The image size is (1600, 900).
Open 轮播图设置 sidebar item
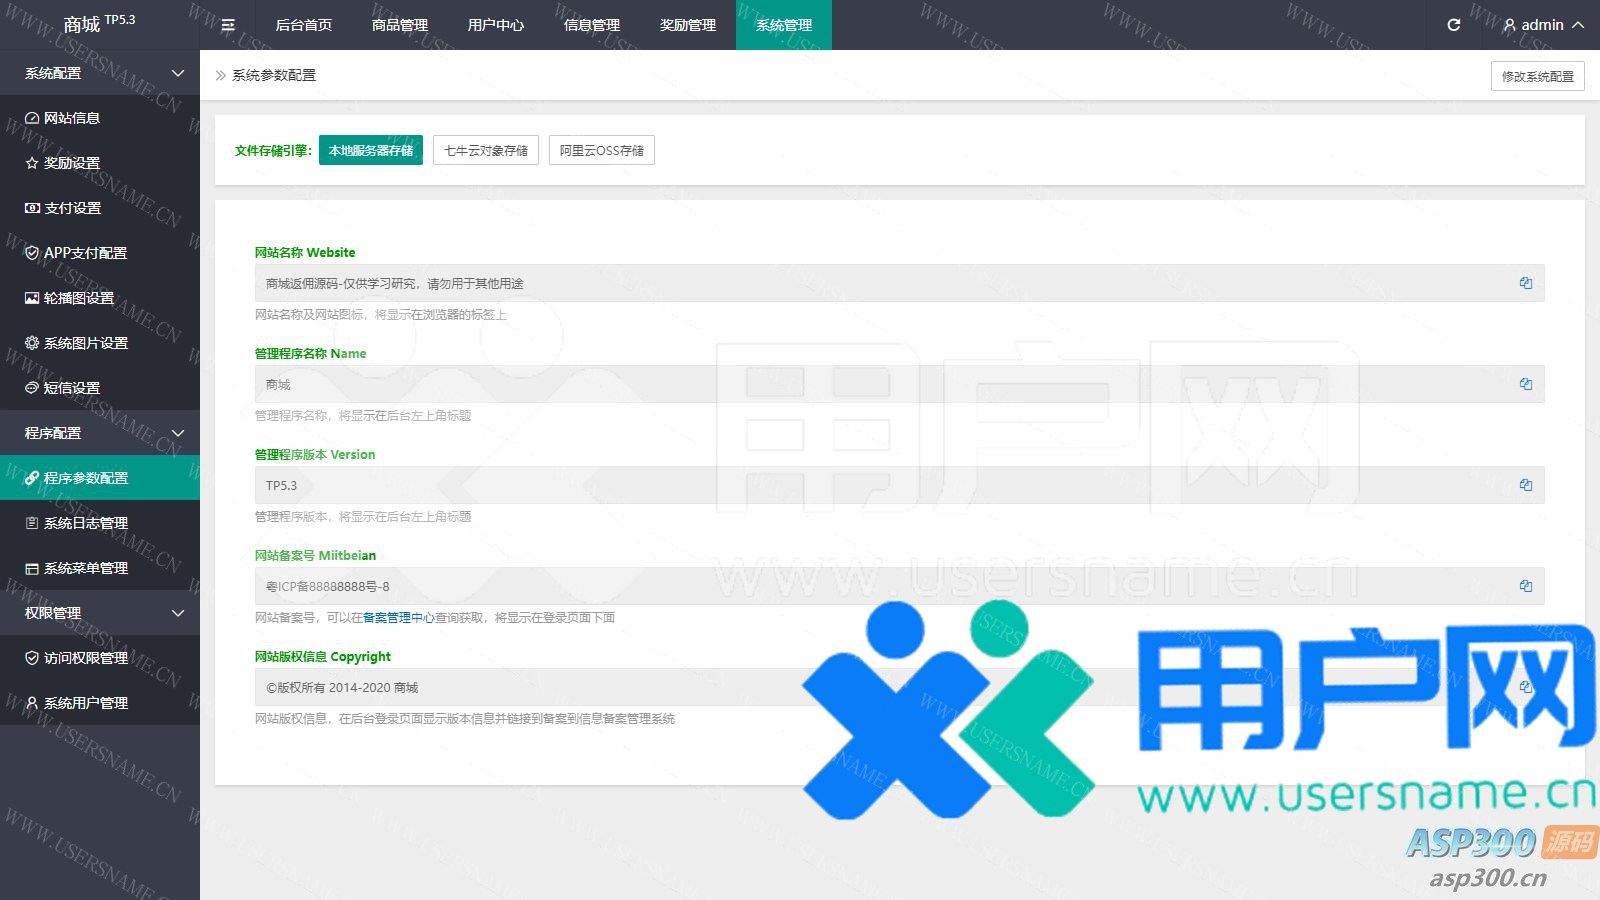[x=100, y=298]
